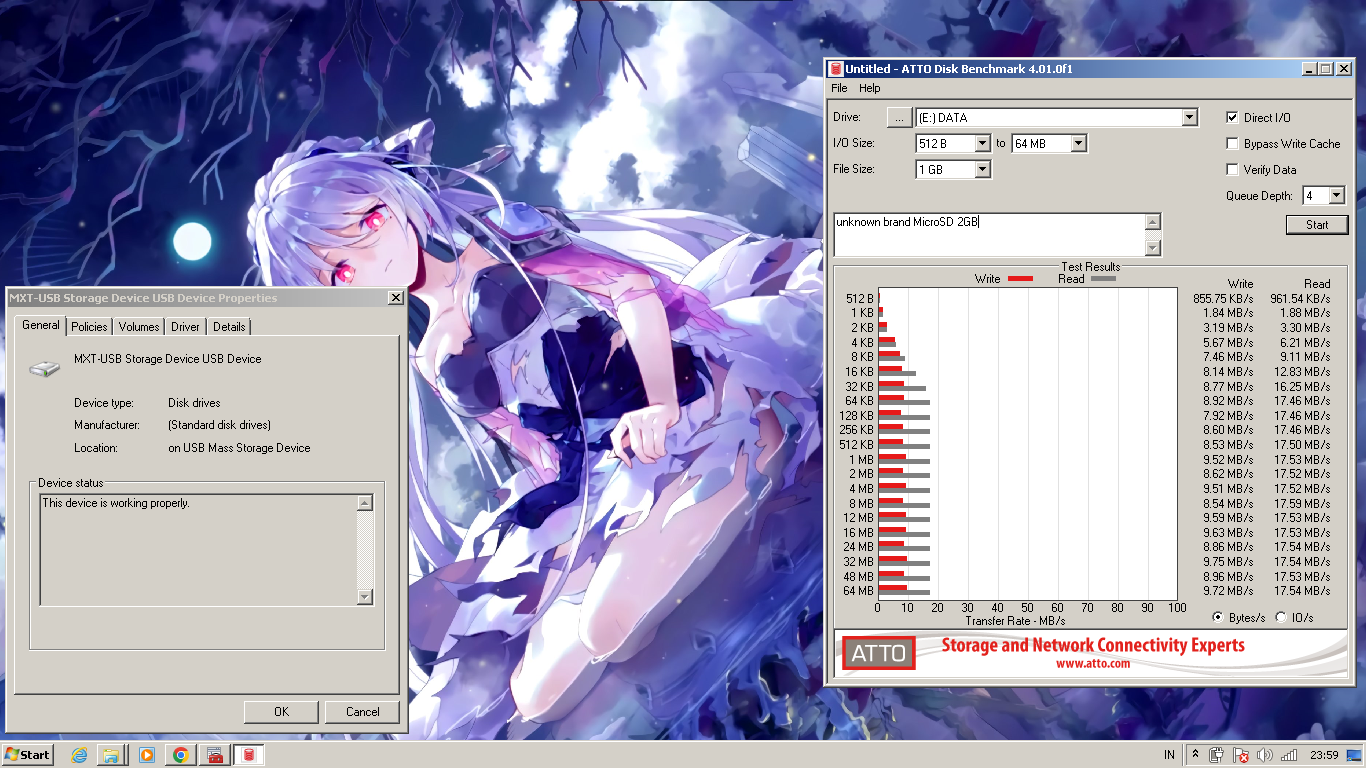The image size is (1366, 768).
Task: Toggle the Direct I/O checkbox
Action: 1233,117
